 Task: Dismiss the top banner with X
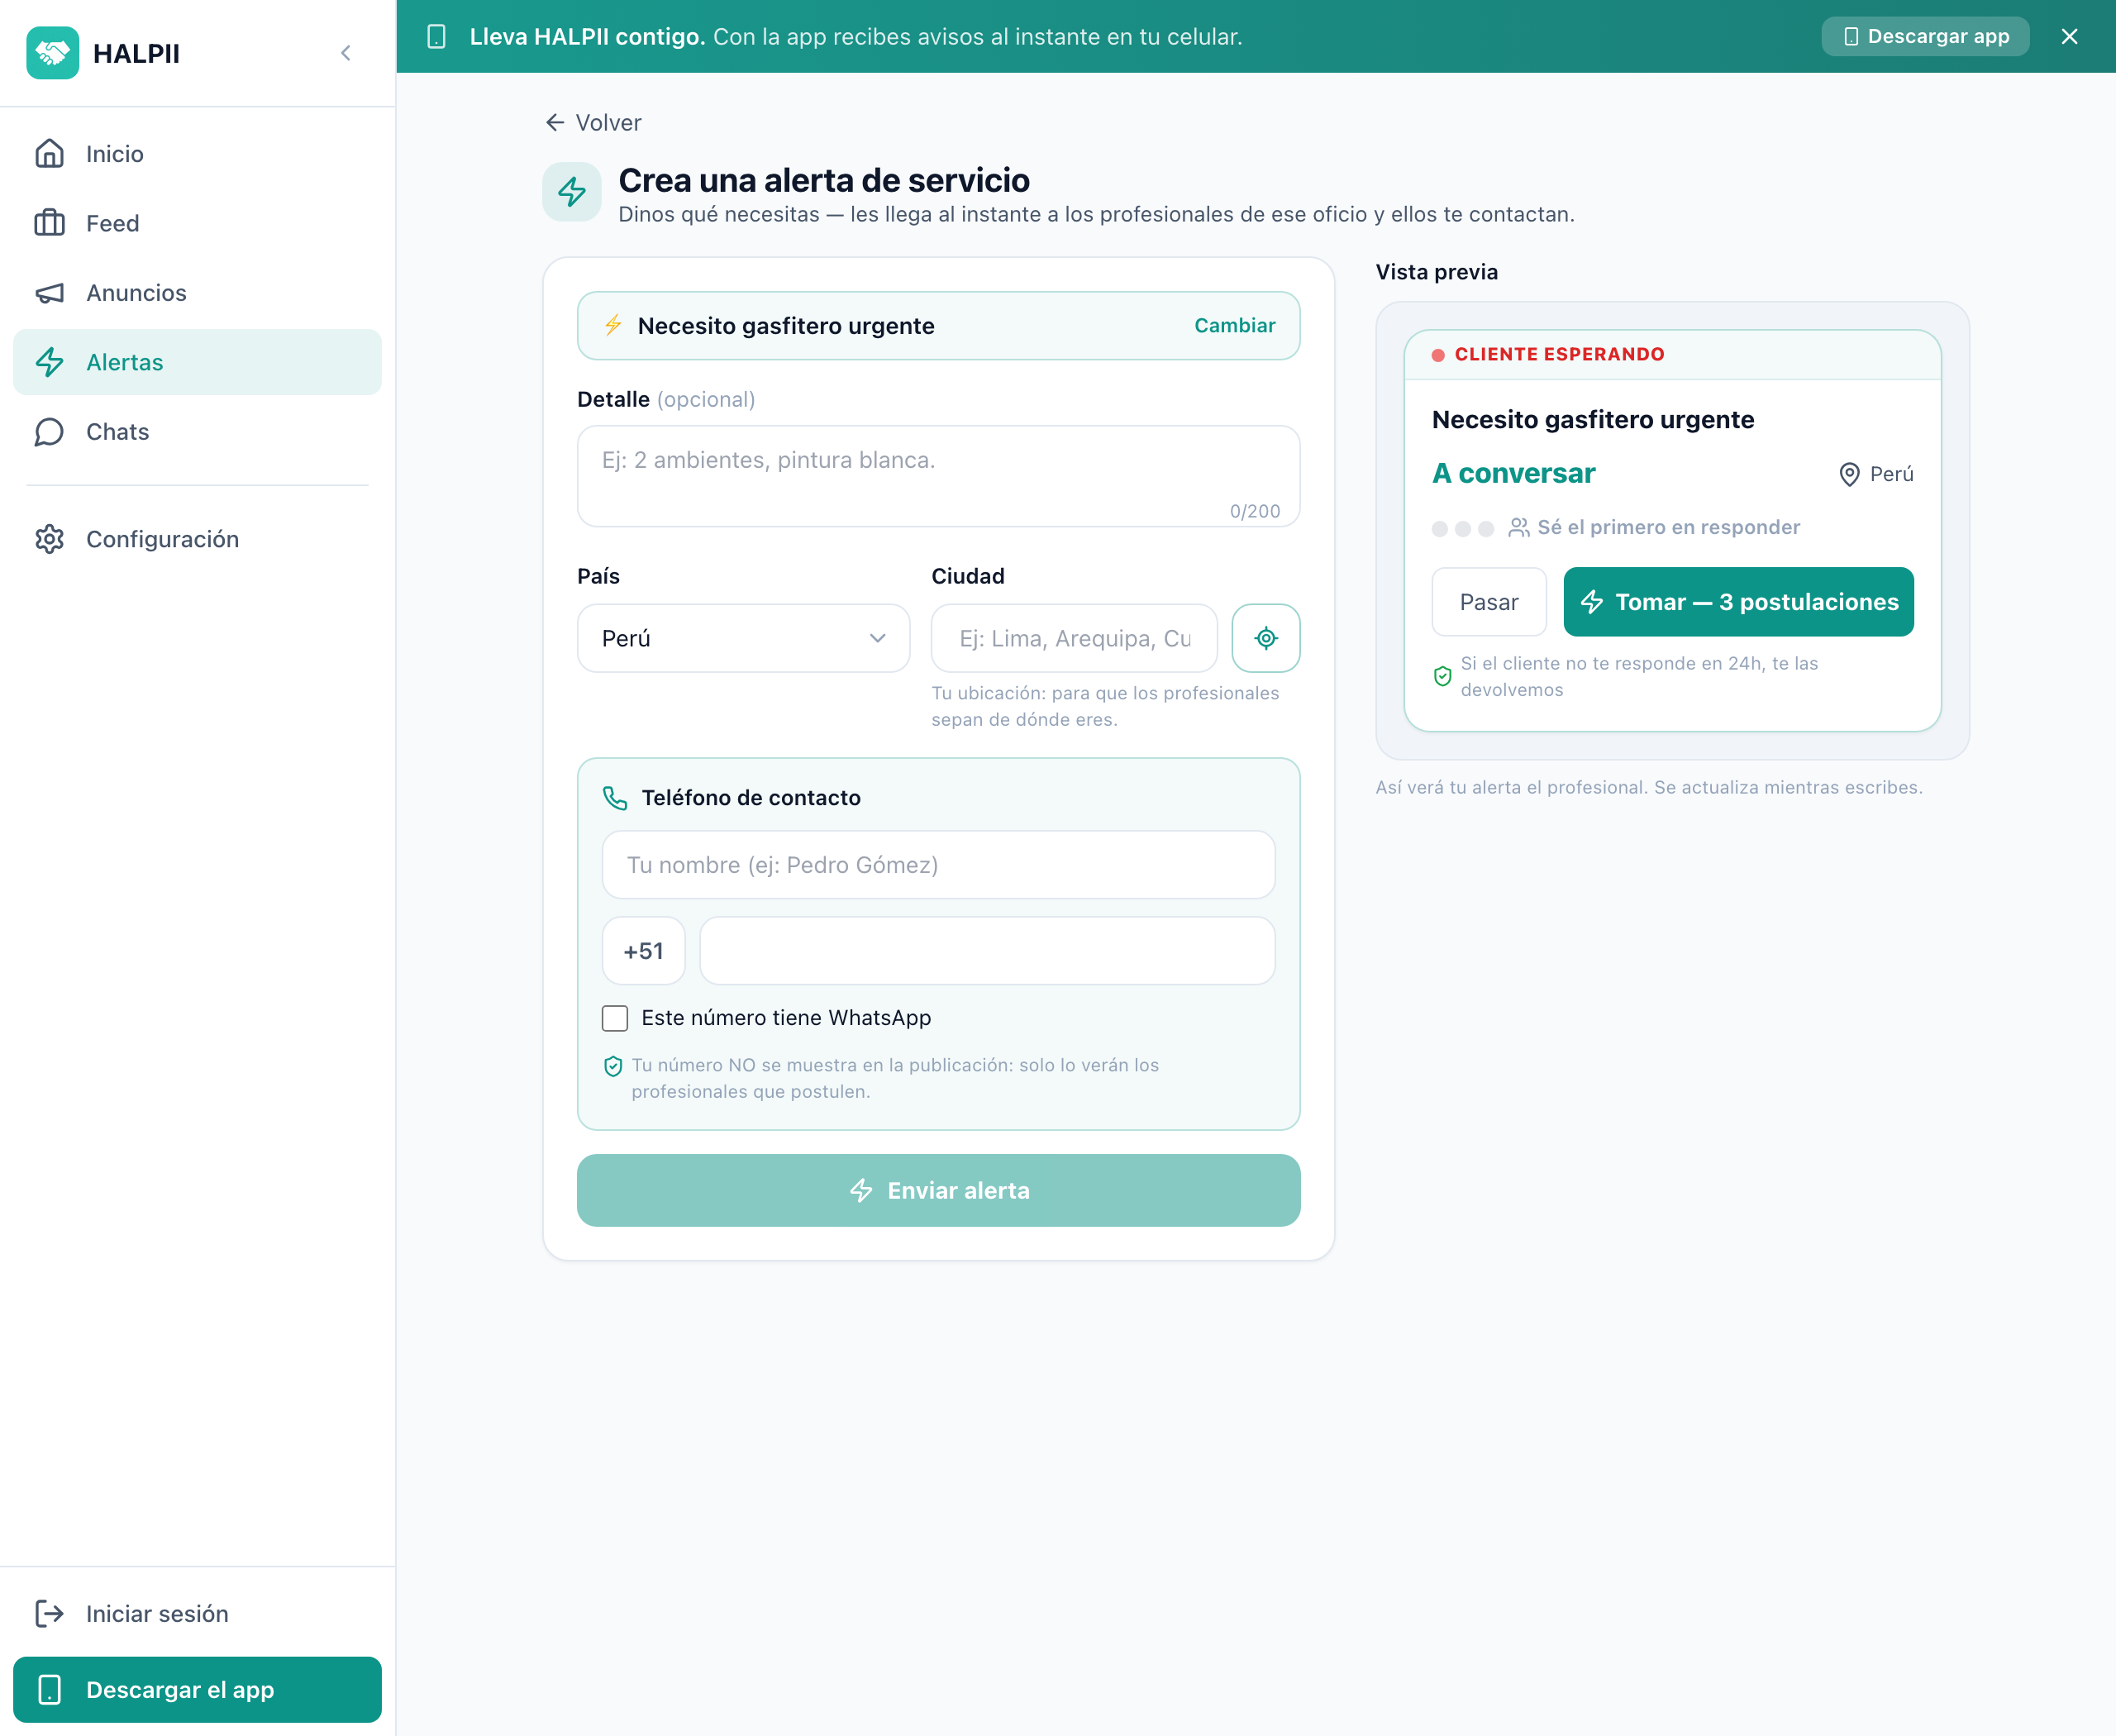2070,37
